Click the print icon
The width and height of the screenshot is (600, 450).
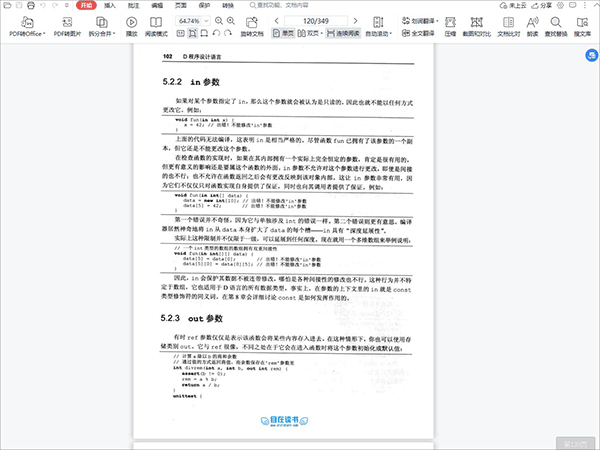[31, 5]
